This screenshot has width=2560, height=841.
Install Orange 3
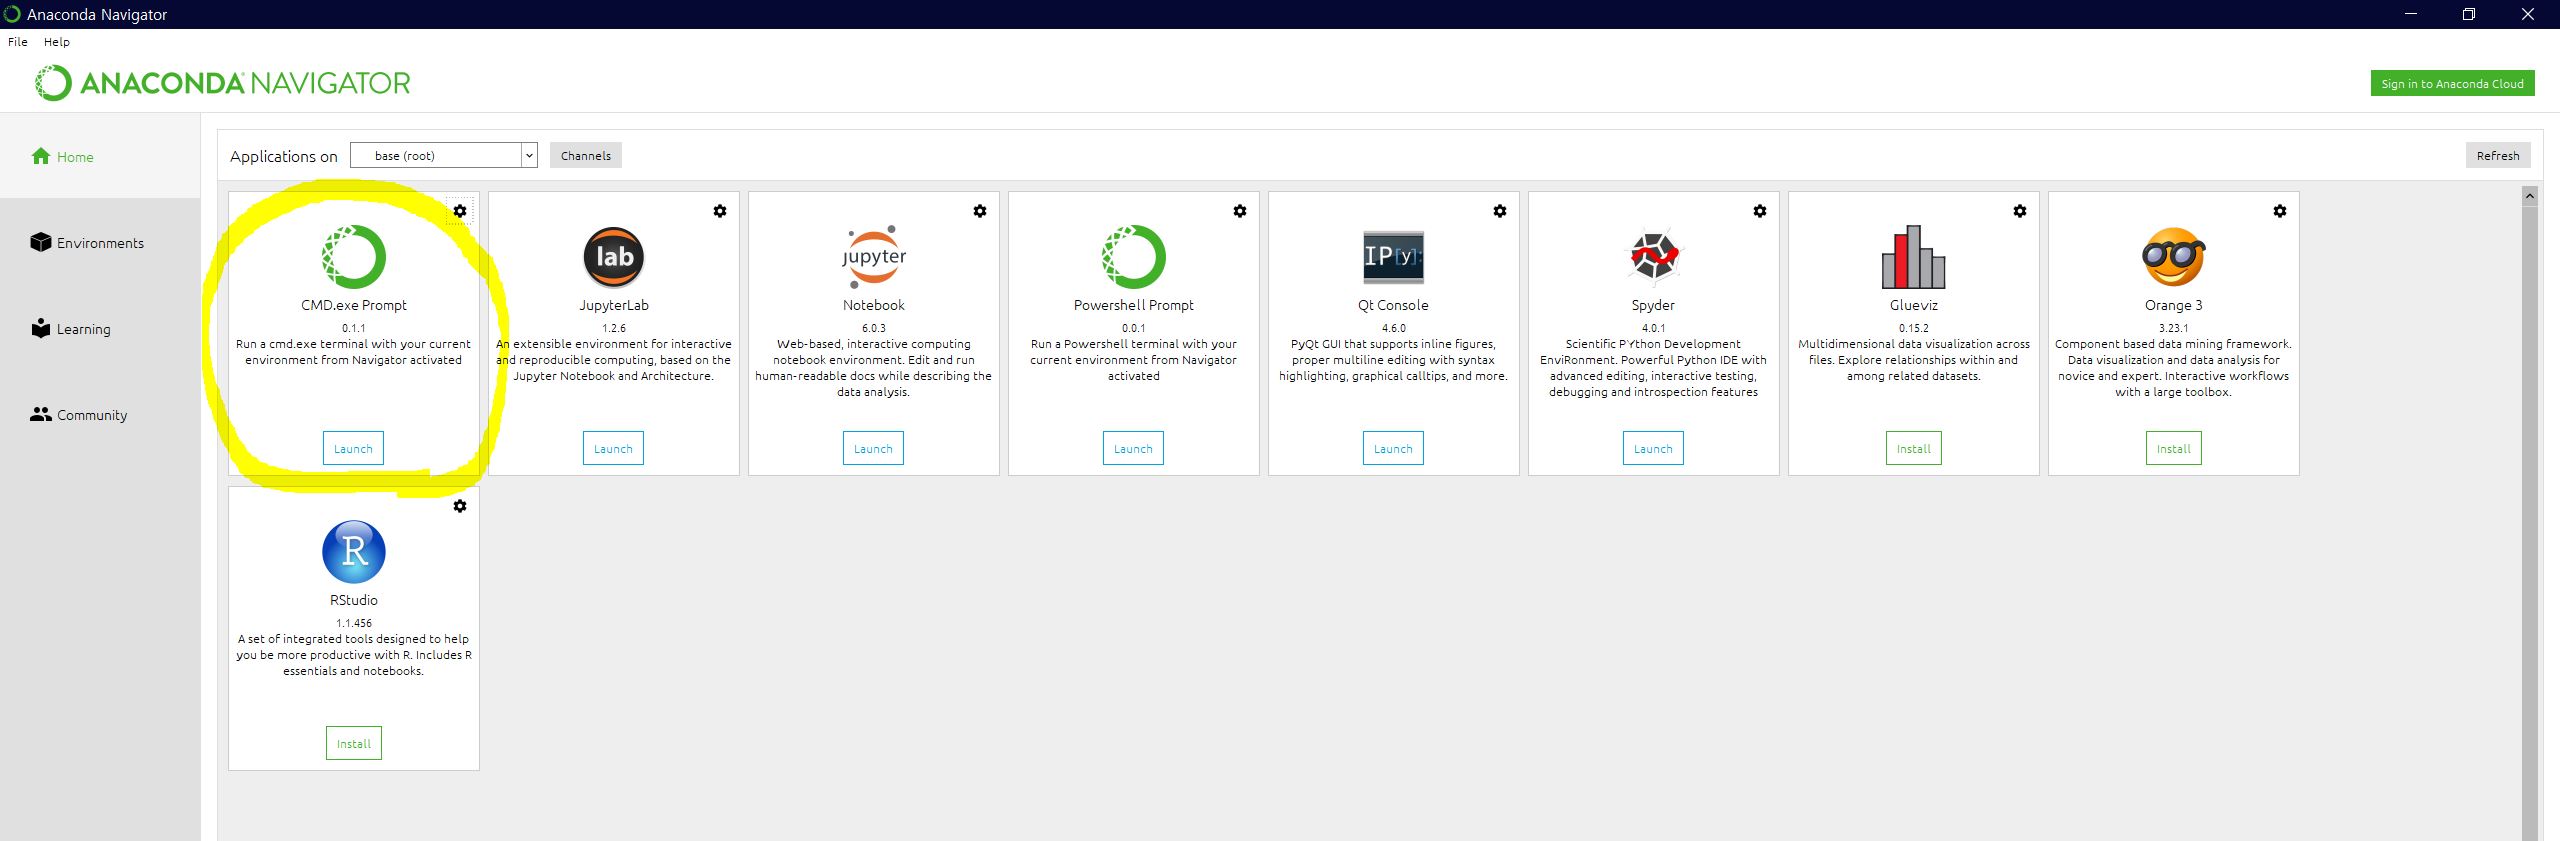click(x=2173, y=448)
